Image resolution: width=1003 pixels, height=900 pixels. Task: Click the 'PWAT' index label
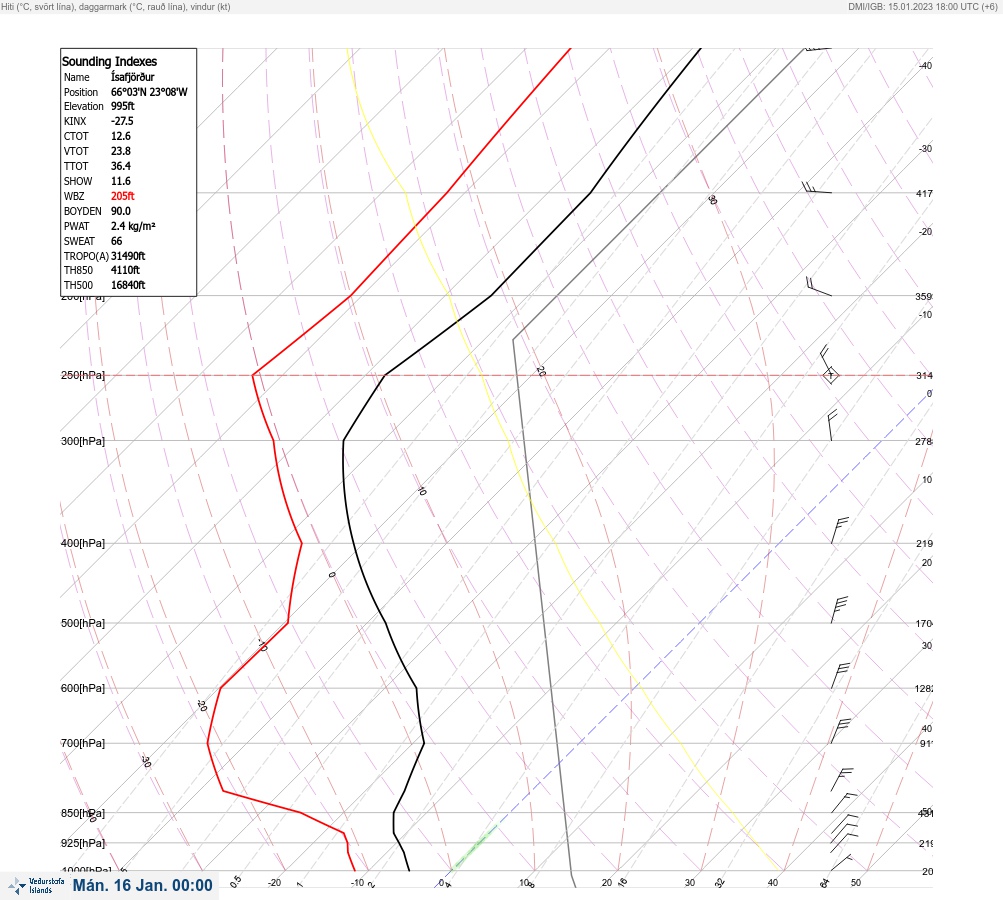click(77, 226)
